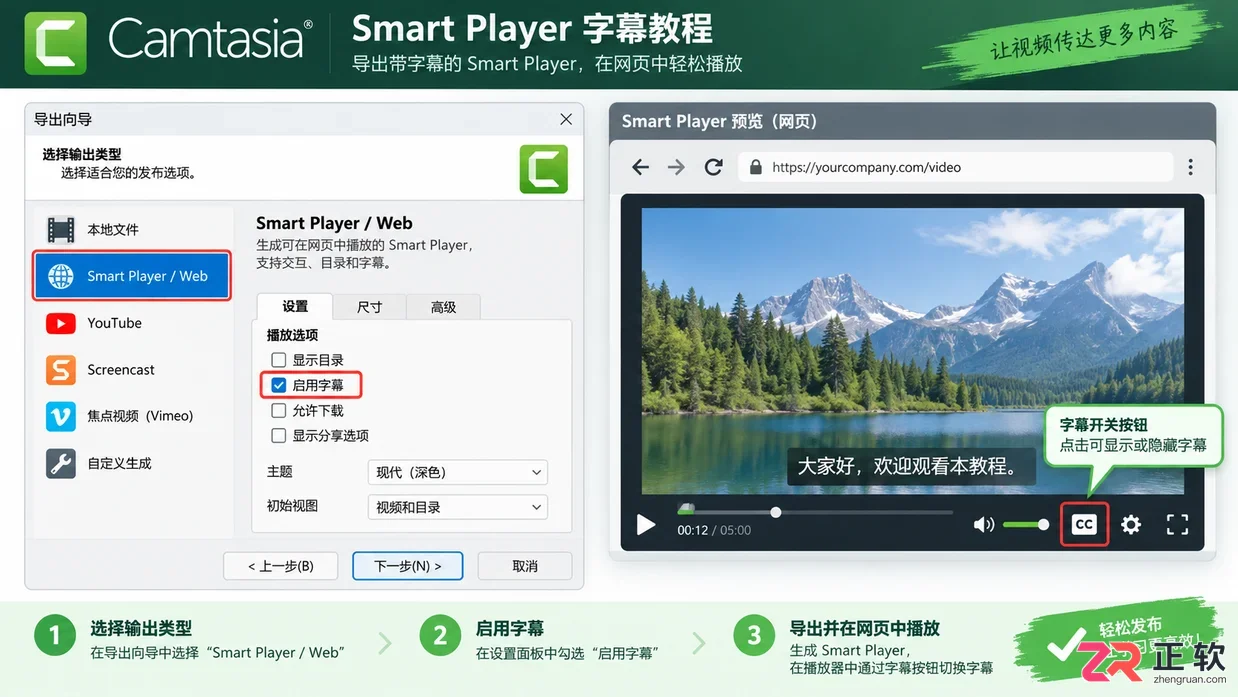Mute the player with the speaker icon
Screen dimensions: 1238x697
pos(984,524)
